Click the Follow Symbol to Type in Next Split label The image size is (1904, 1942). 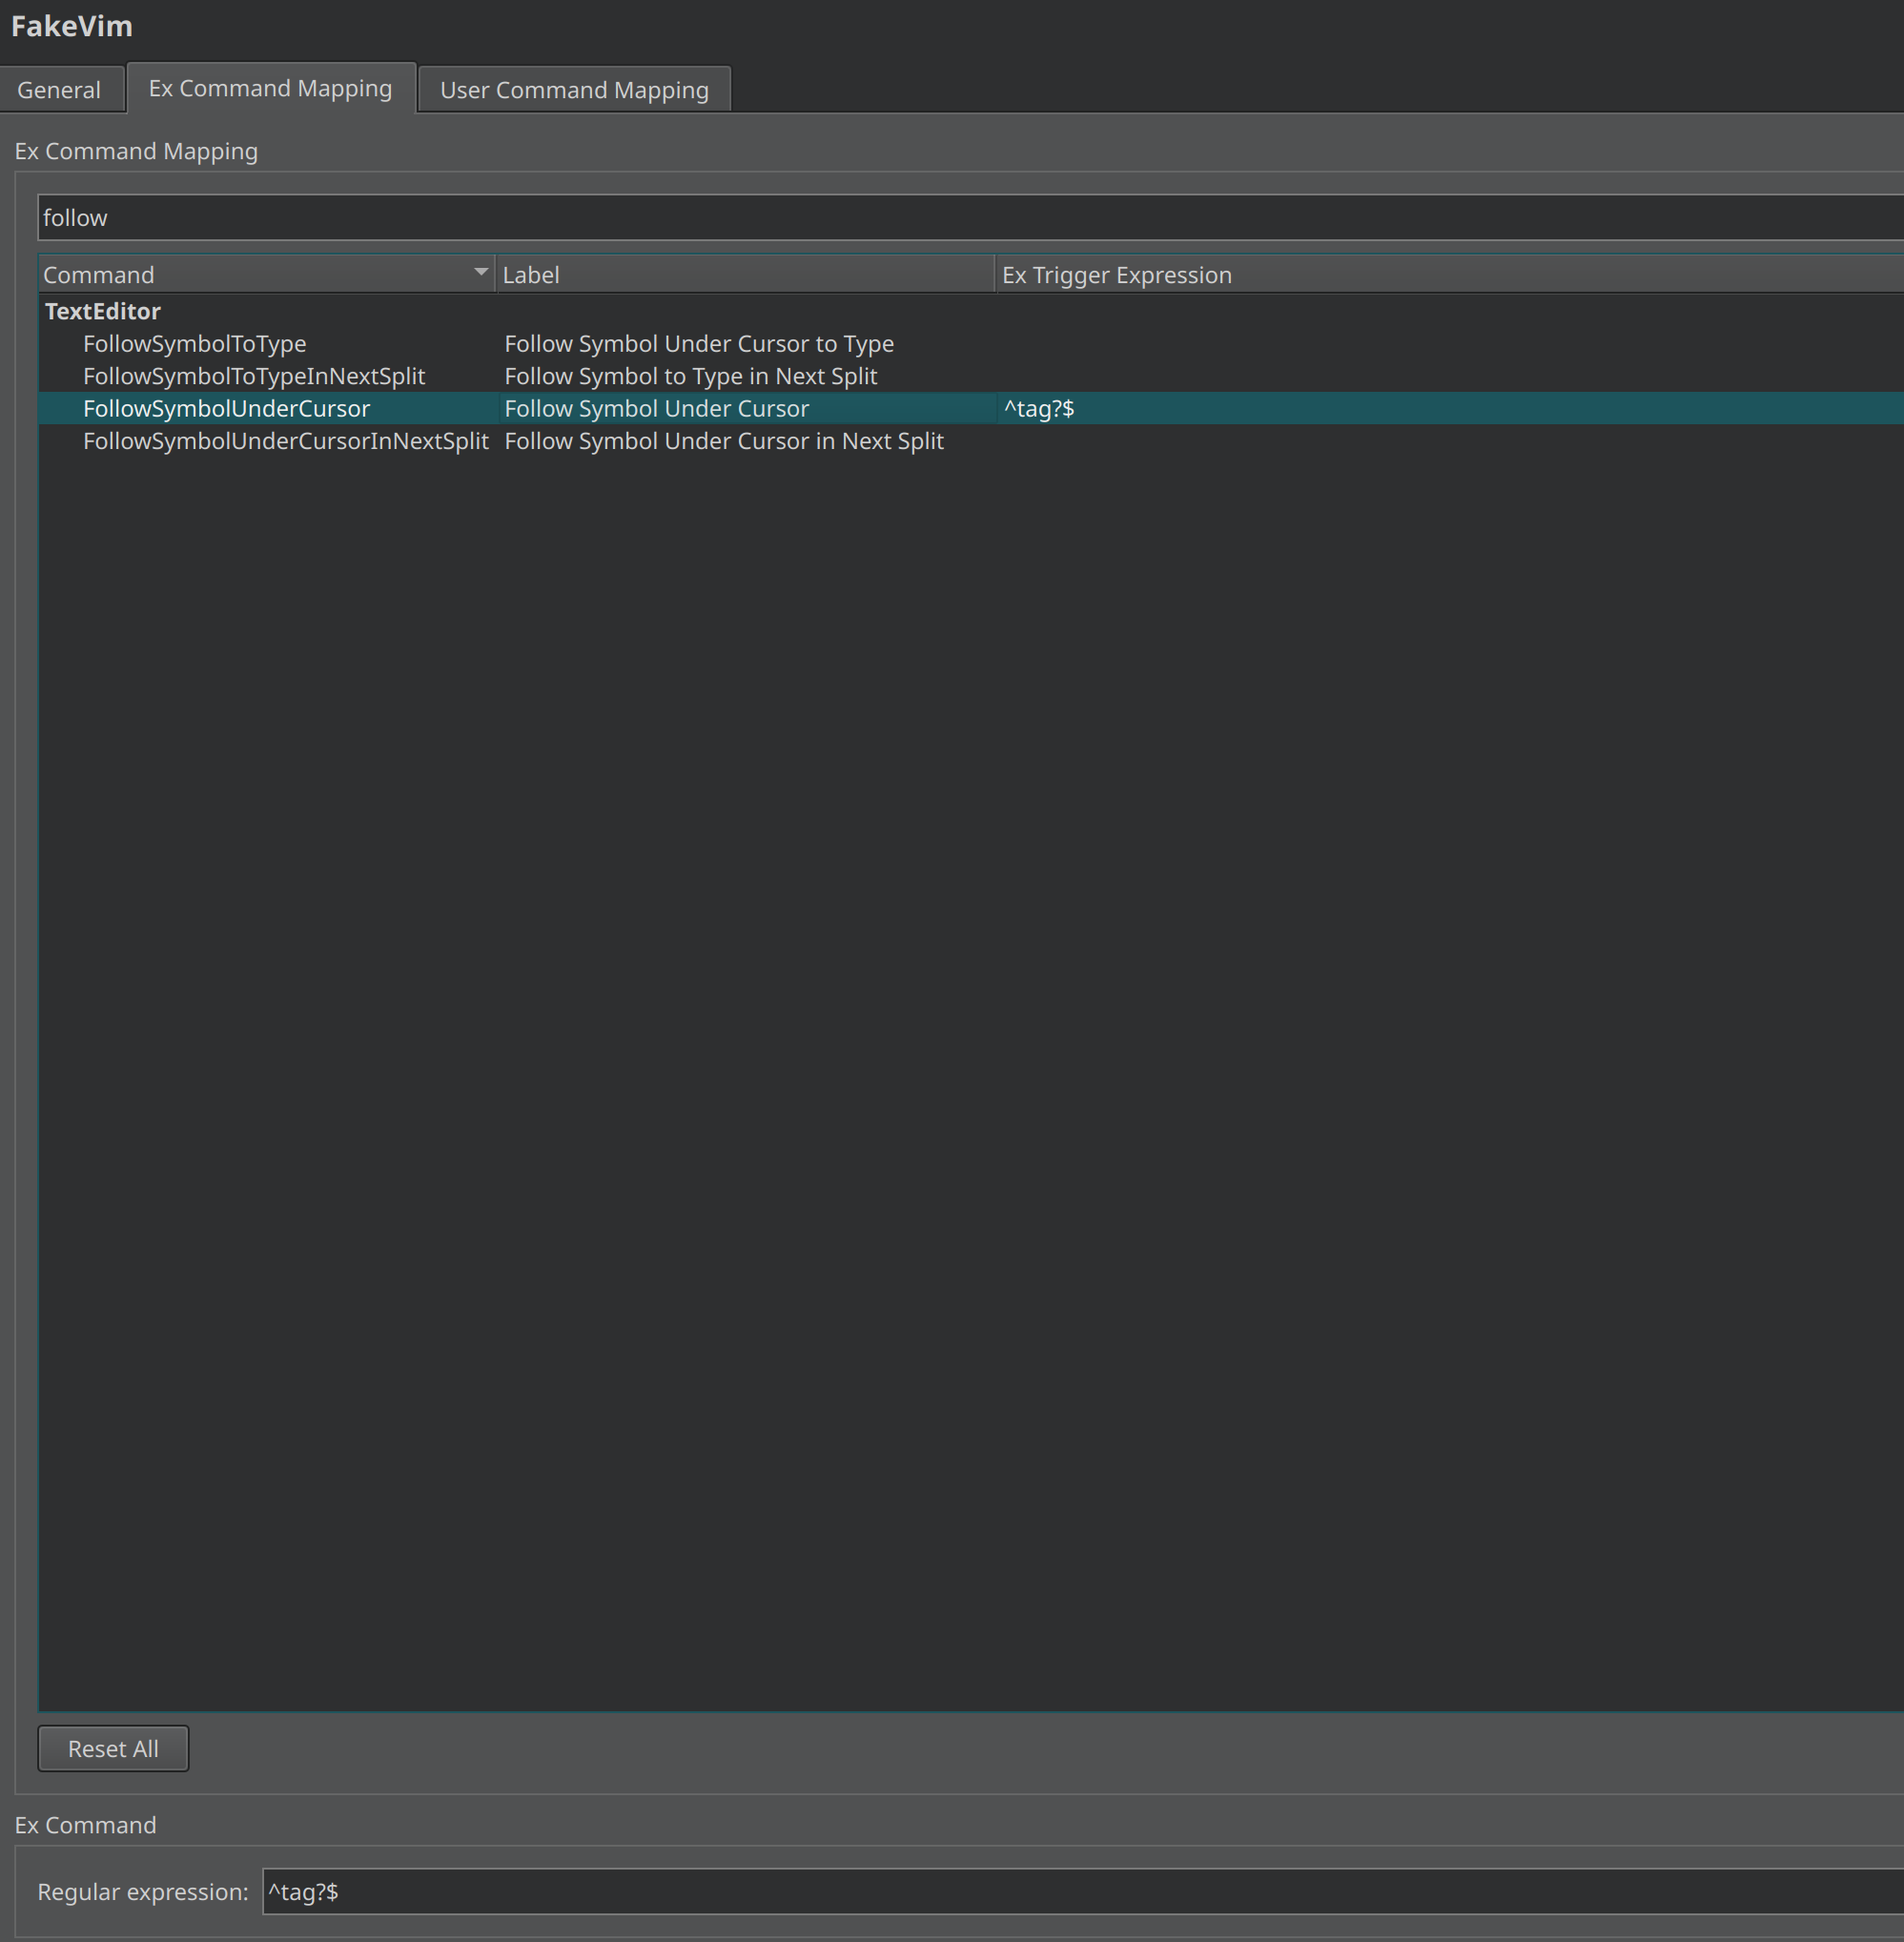click(x=690, y=376)
